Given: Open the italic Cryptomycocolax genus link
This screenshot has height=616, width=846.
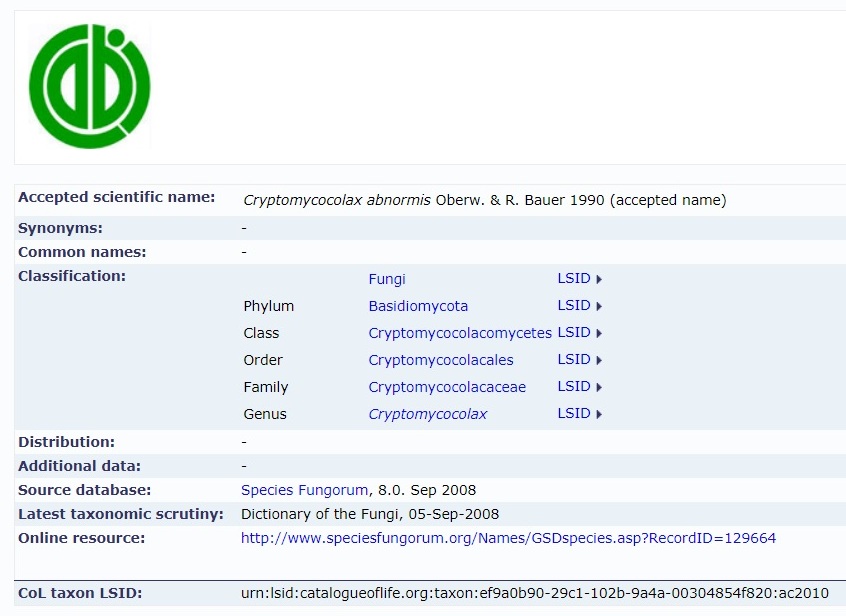Looking at the screenshot, I should (x=428, y=414).
